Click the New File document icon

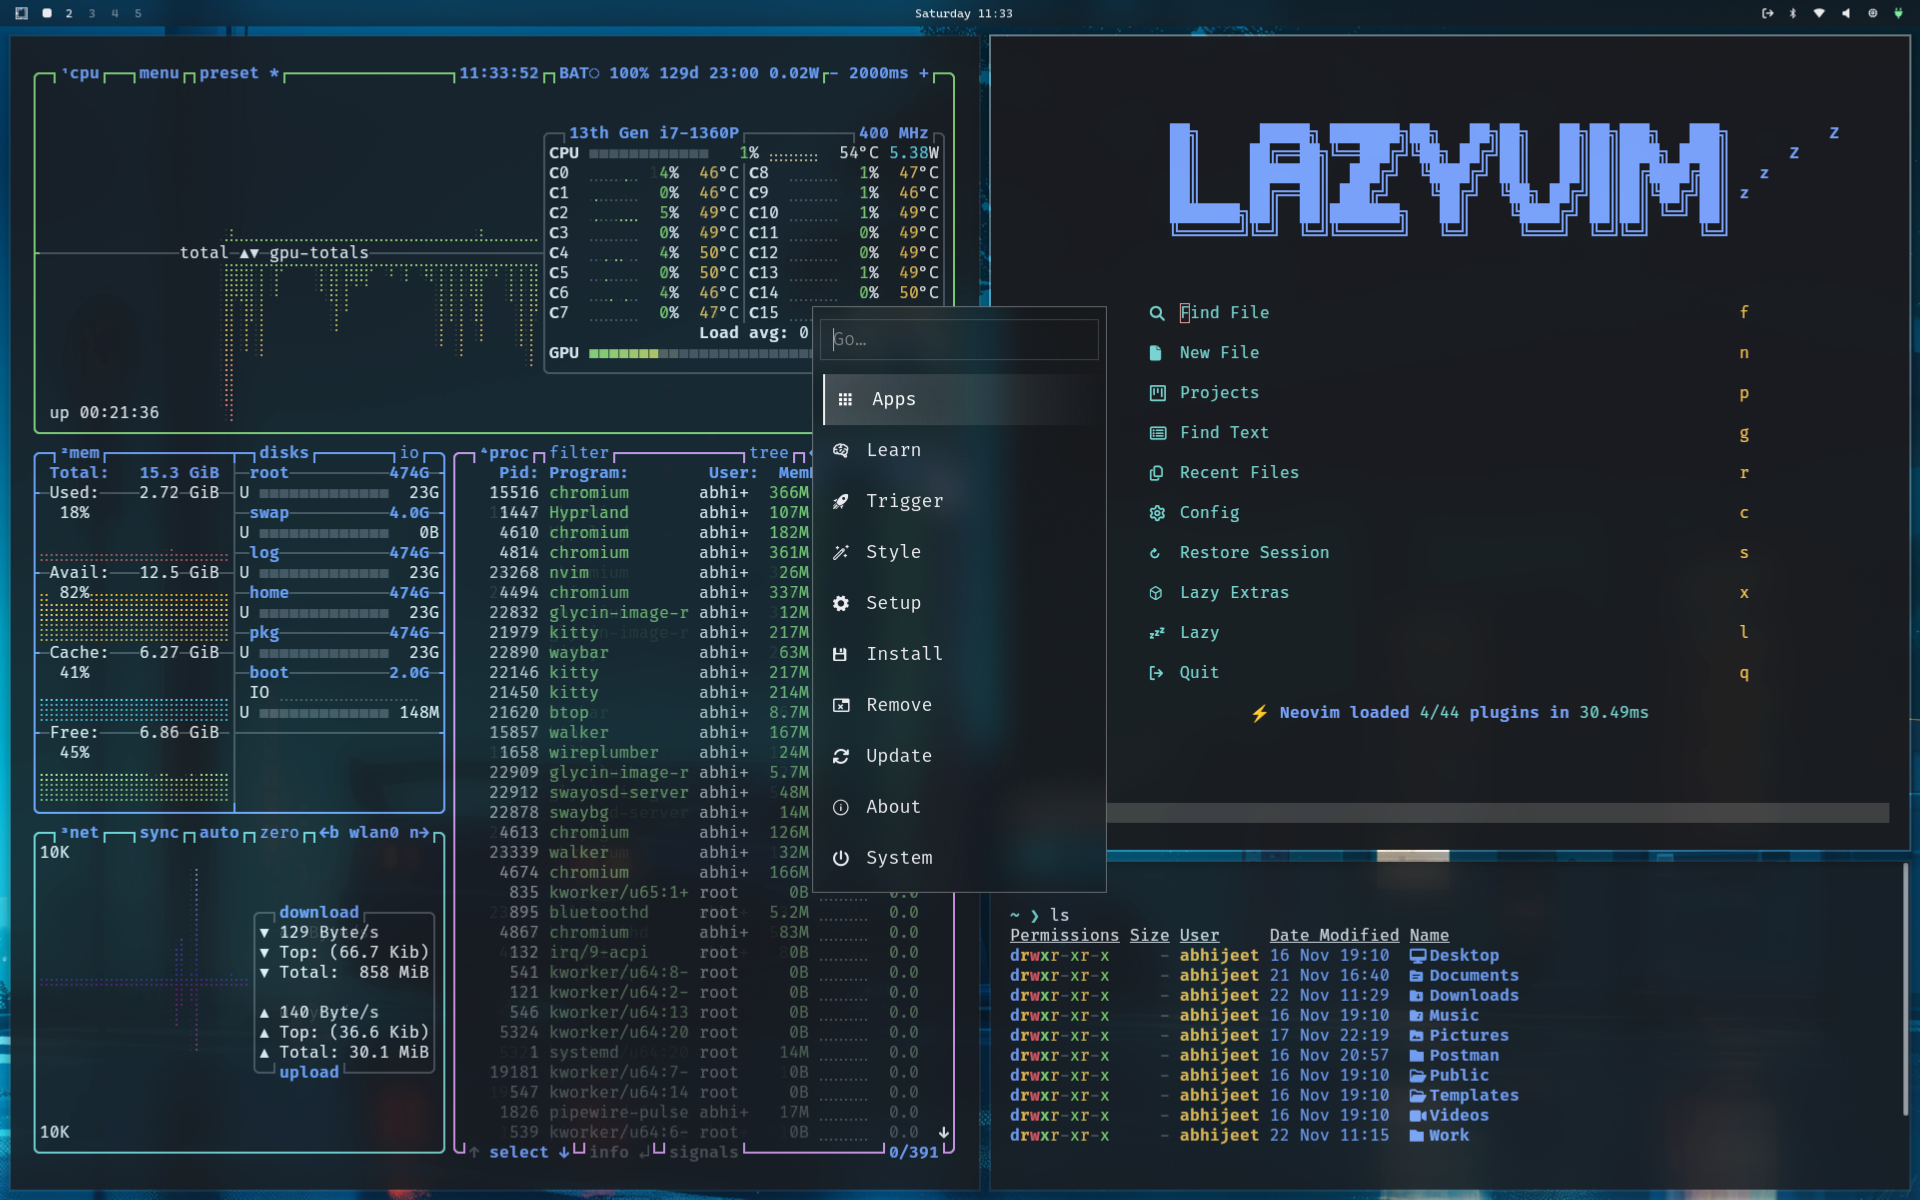(1156, 353)
